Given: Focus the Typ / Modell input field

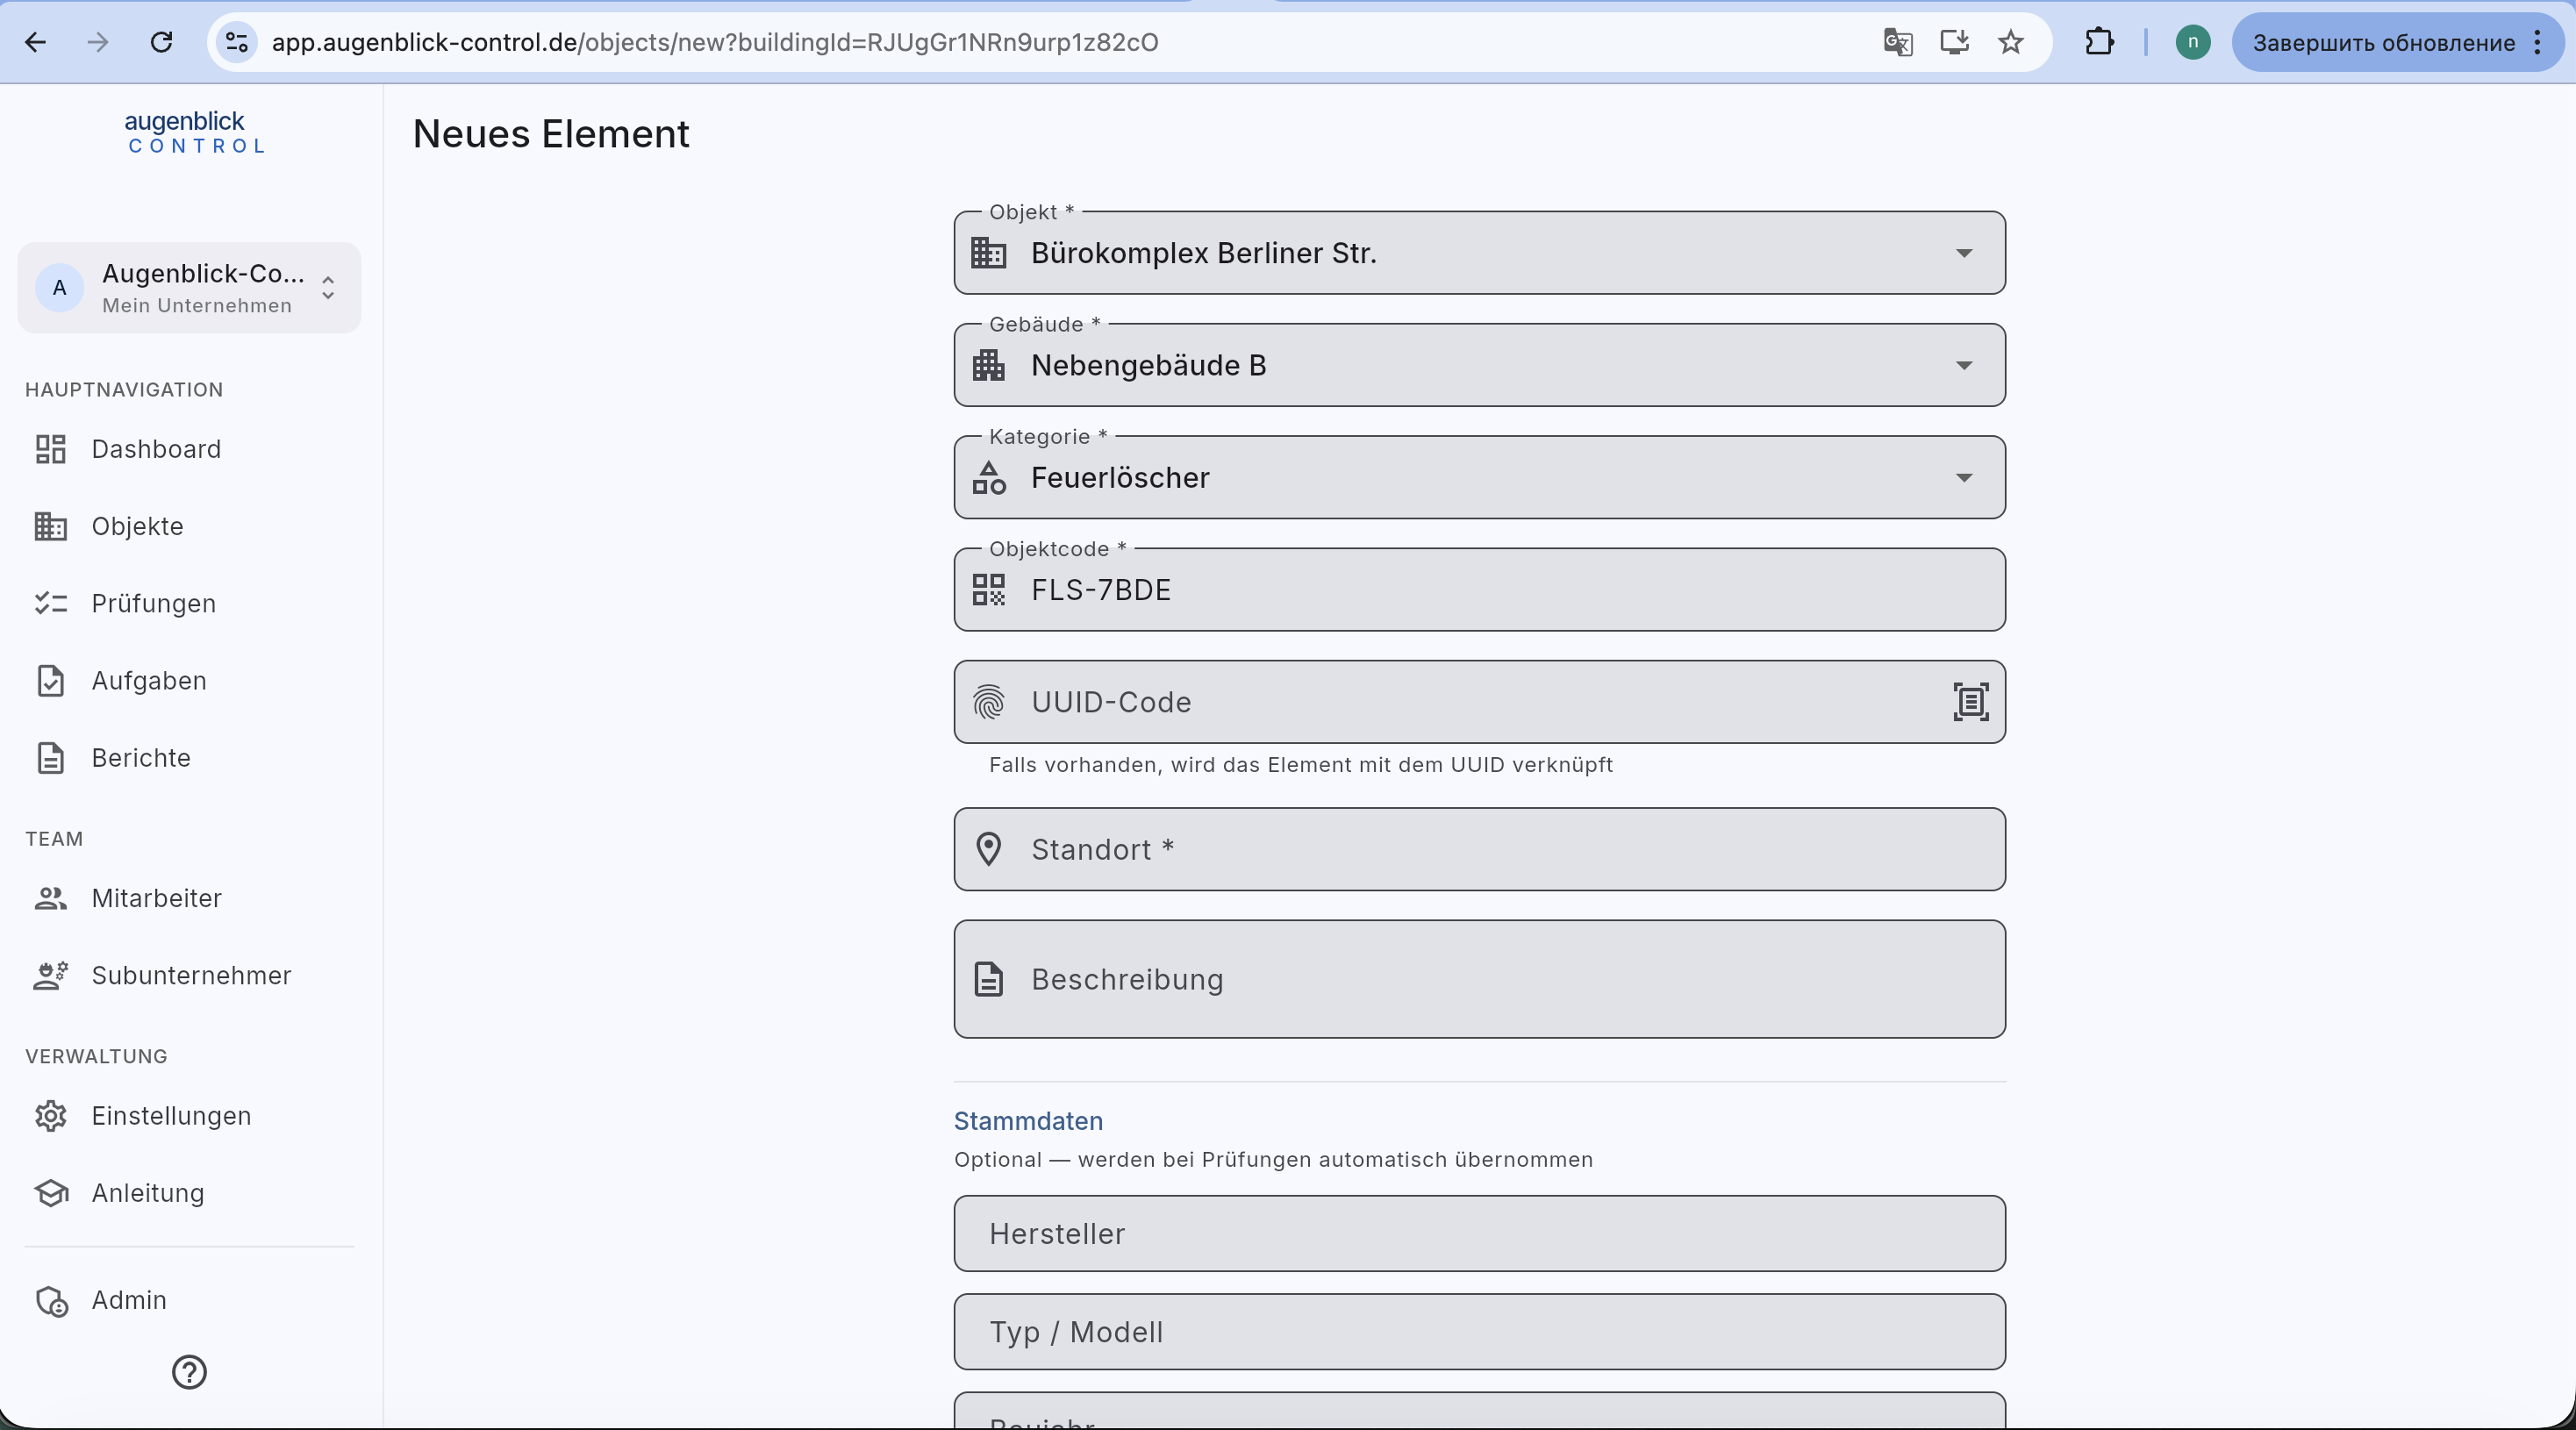Looking at the screenshot, I should coord(1479,1332).
